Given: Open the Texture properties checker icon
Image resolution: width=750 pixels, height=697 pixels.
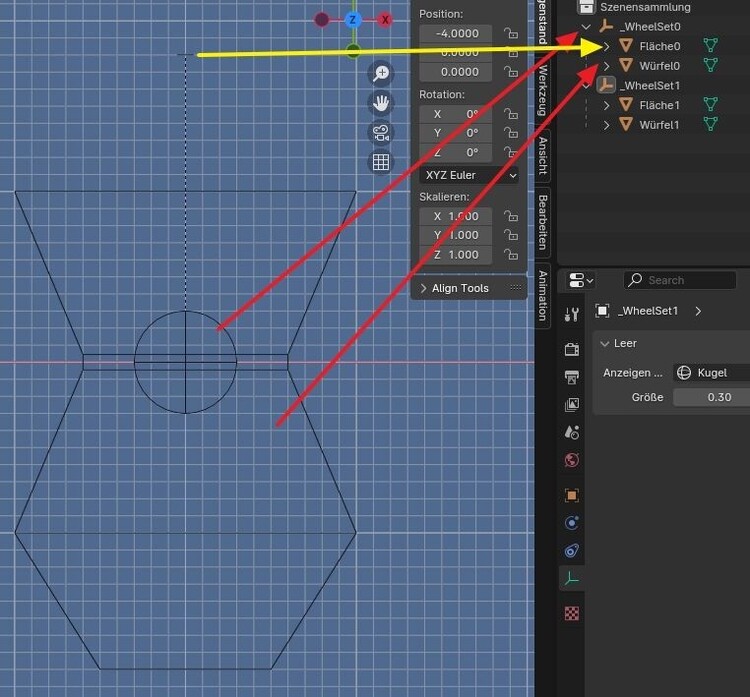Looking at the screenshot, I should 572,613.
